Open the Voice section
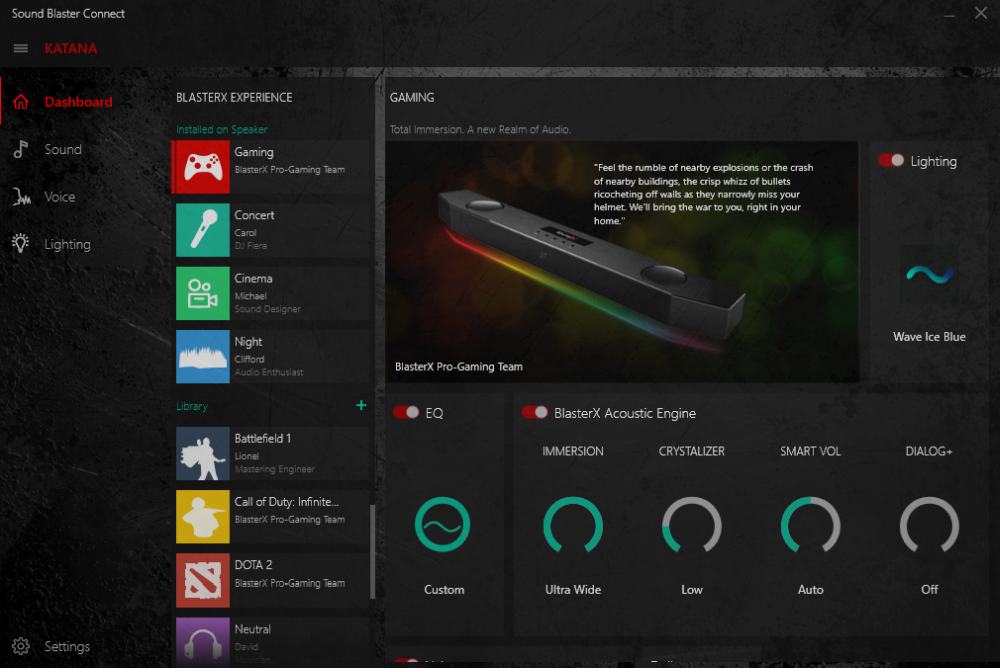The width and height of the screenshot is (1000, 668). click(x=59, y=197)
